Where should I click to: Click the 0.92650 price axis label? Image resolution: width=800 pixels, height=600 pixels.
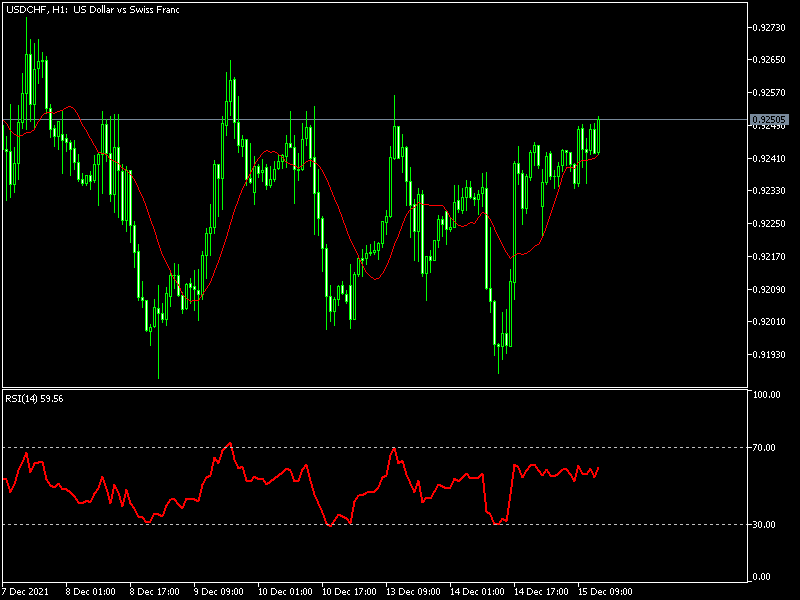pos(769,60)
